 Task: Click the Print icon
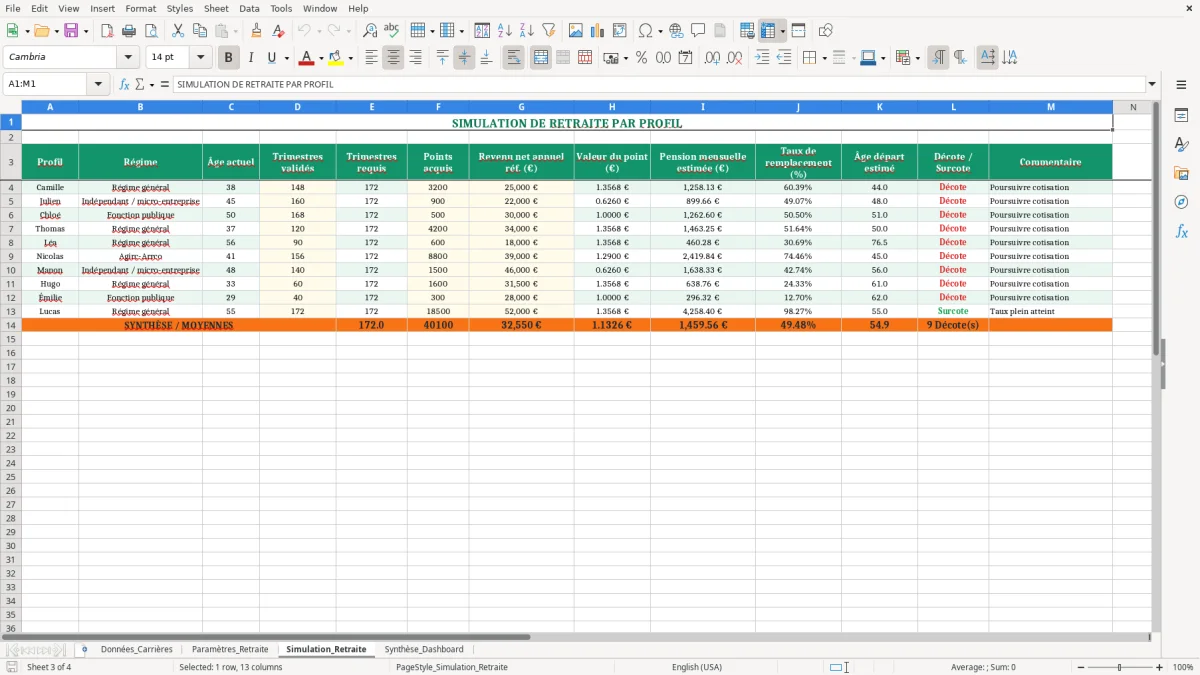(129, 31)
